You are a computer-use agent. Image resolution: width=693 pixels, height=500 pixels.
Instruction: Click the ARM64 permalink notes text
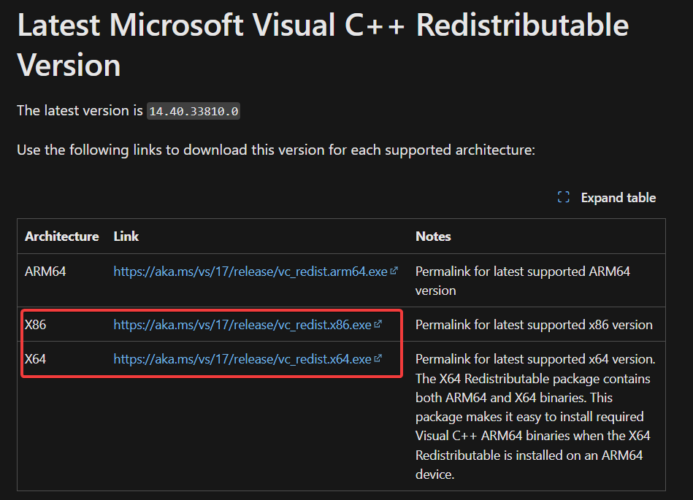(x=522, y=281)
